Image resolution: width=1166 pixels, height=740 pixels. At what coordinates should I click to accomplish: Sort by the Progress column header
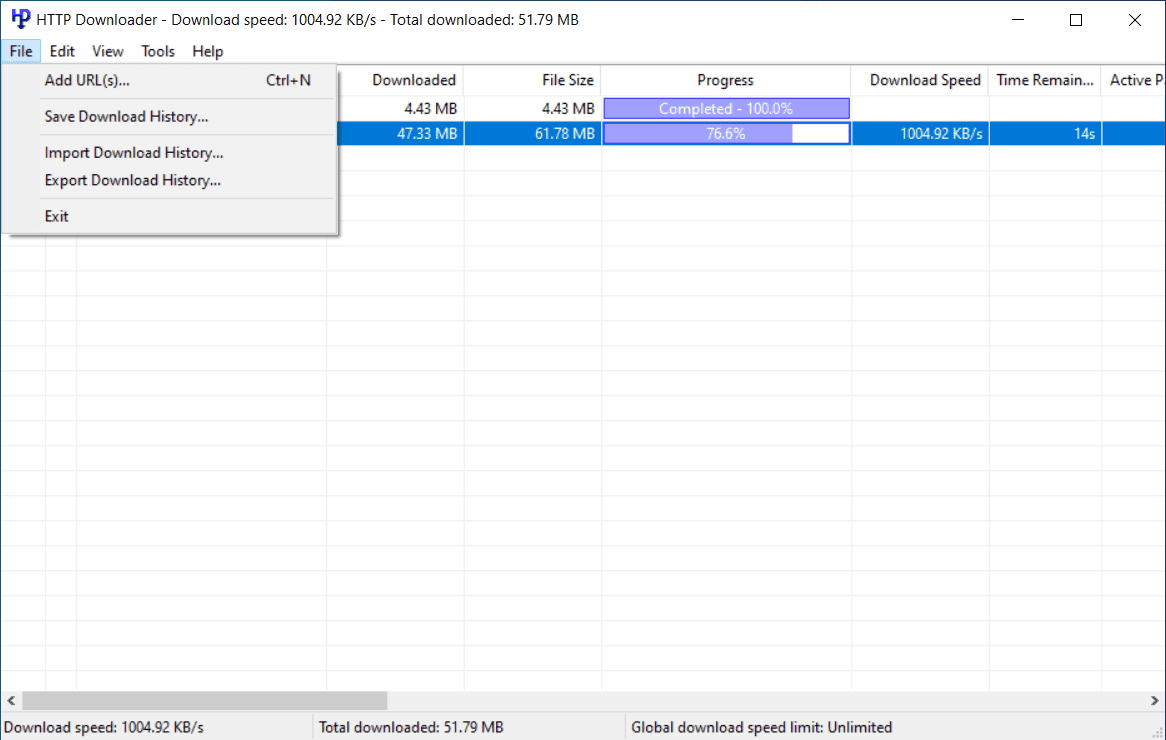[x=726, y=80]
